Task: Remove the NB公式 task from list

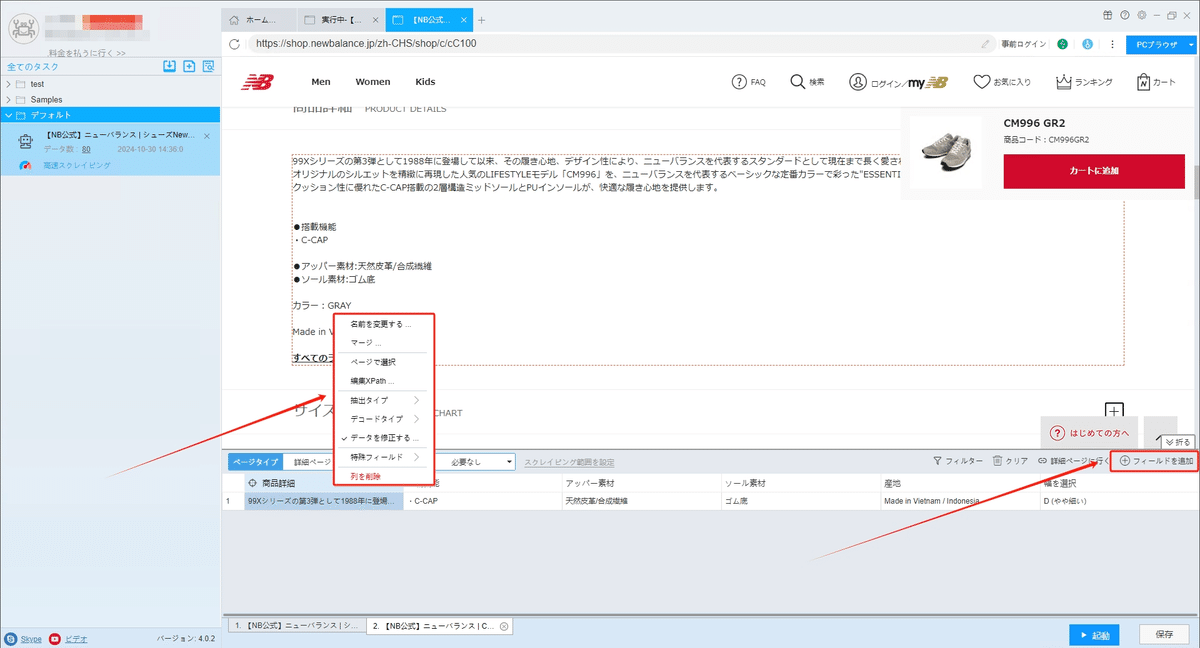Action: point(207,136)
